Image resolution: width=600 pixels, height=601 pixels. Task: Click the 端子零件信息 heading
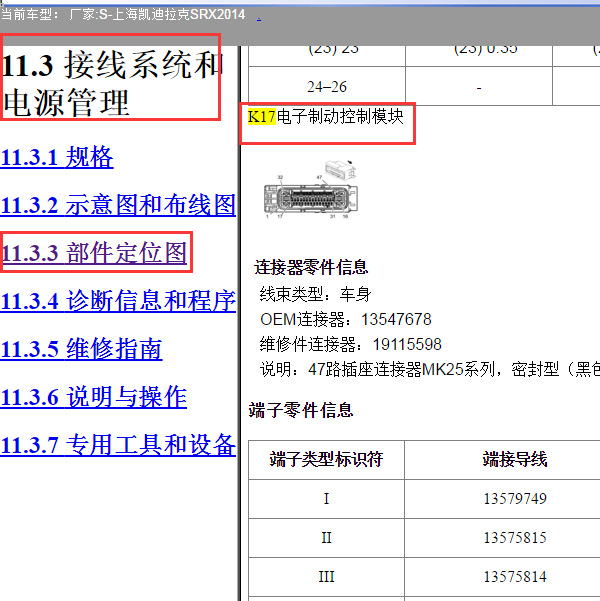pos(301,411)
